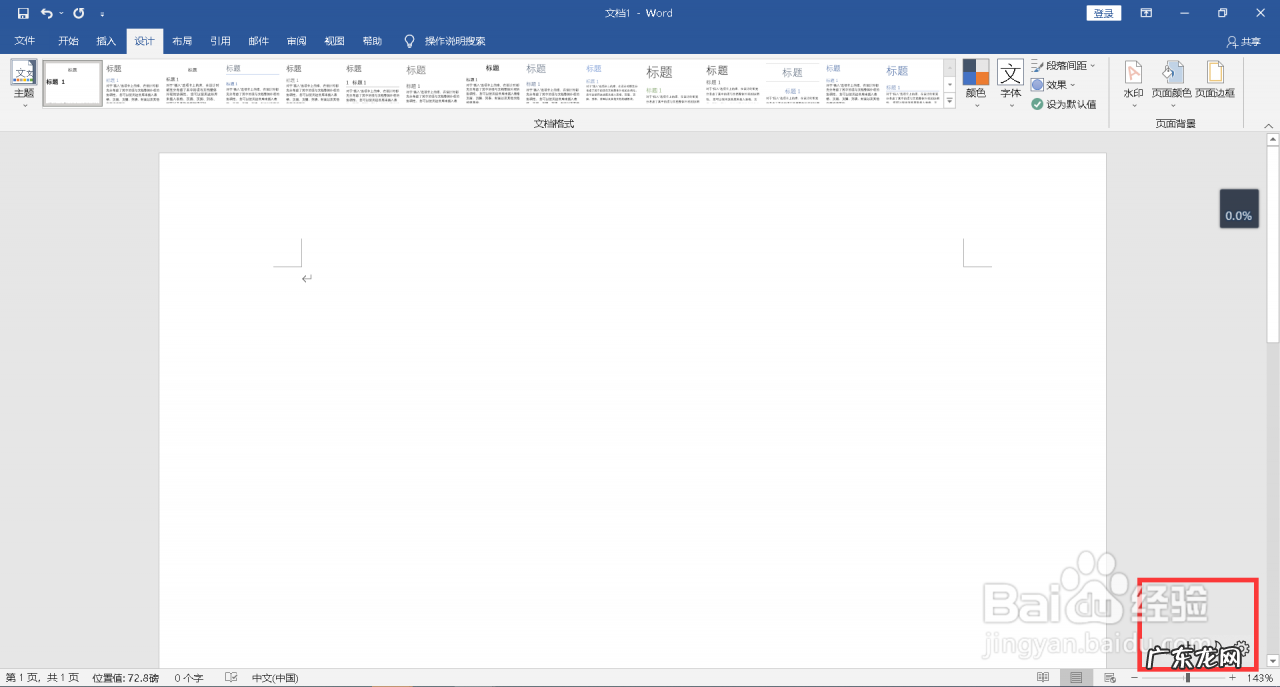This screenshot has height=687, width=1280.
Task: Switch to Web Layout view in status bar
Action: point(1110,678)
